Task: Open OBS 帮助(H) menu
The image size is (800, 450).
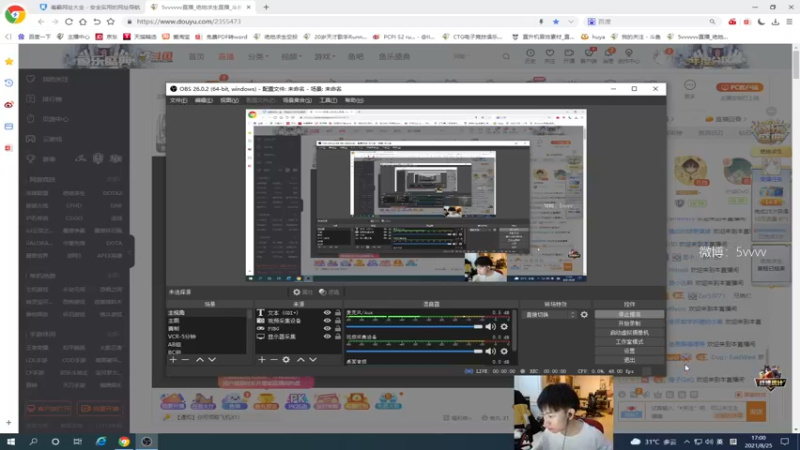Action: click(x=354, y=101)
